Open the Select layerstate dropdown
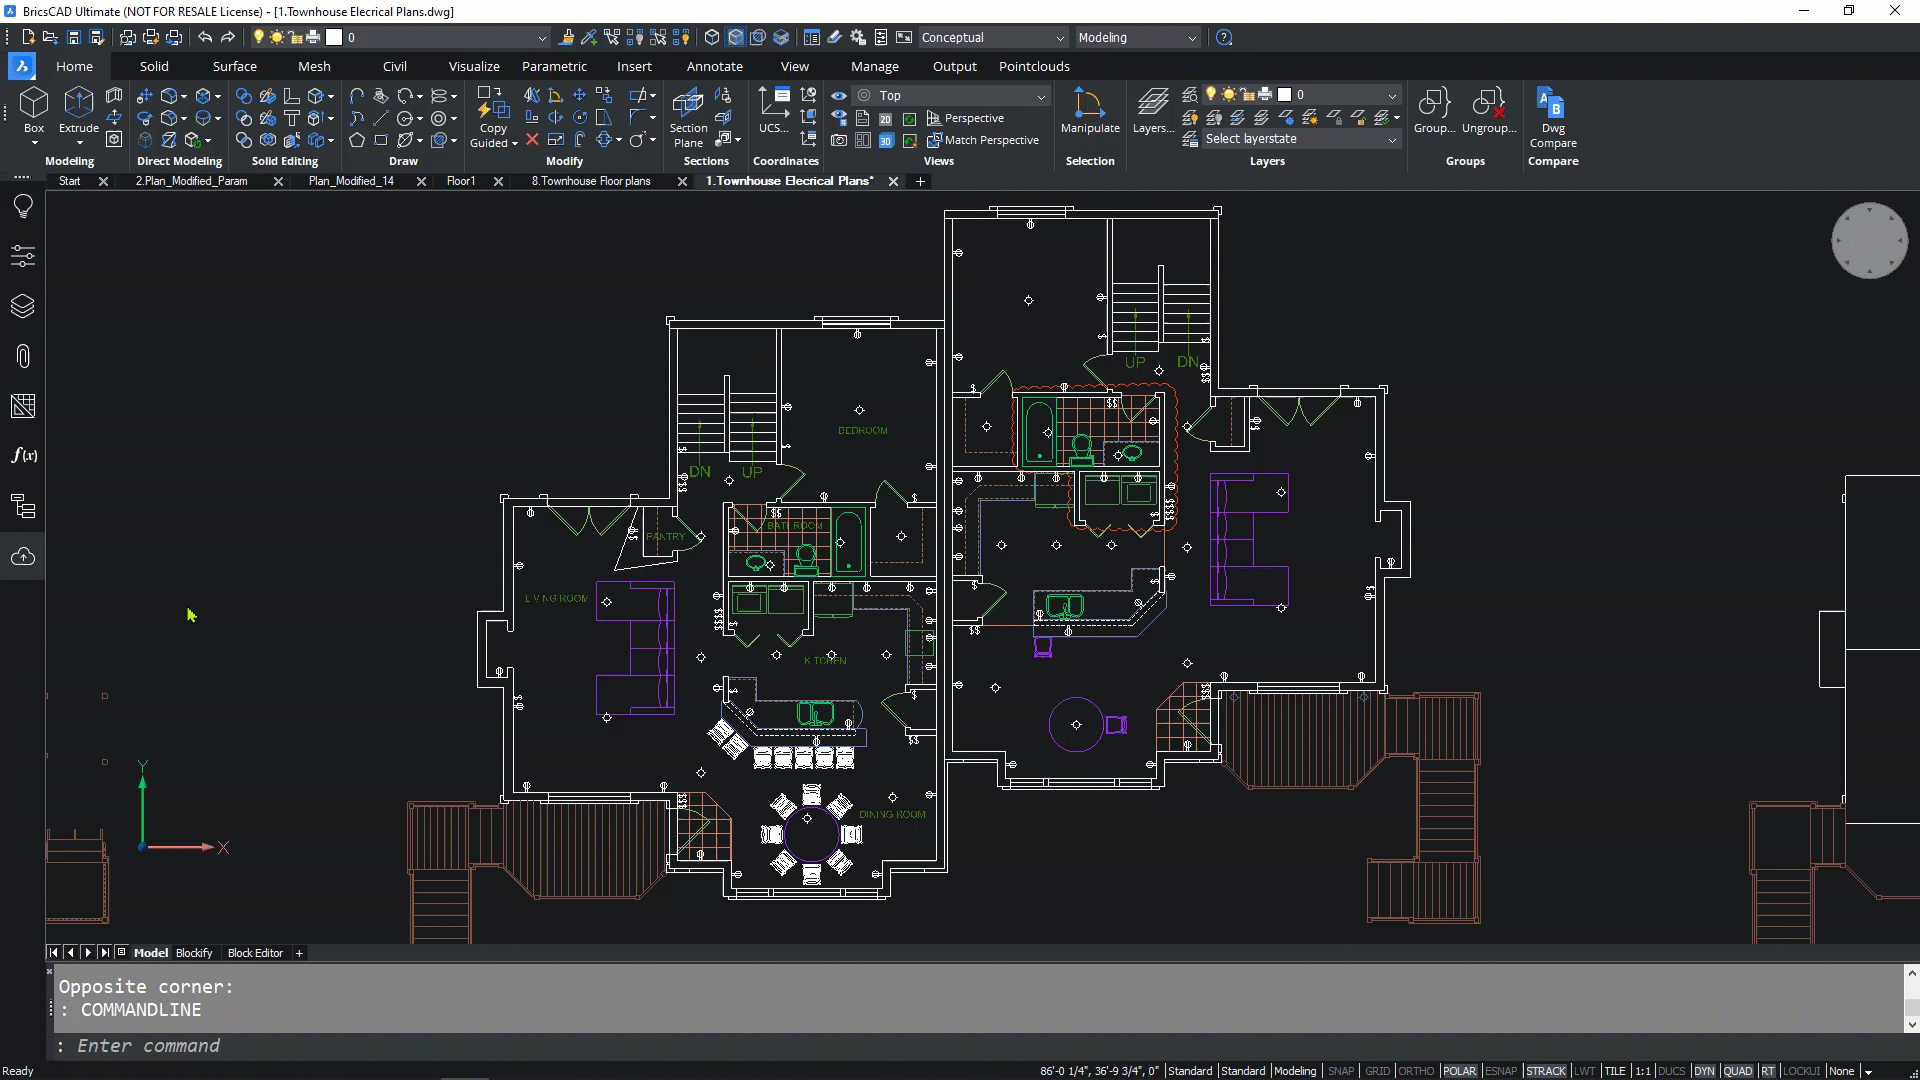The height and width of the screenshot is (1080, 1920). (x=1392, y=140)
